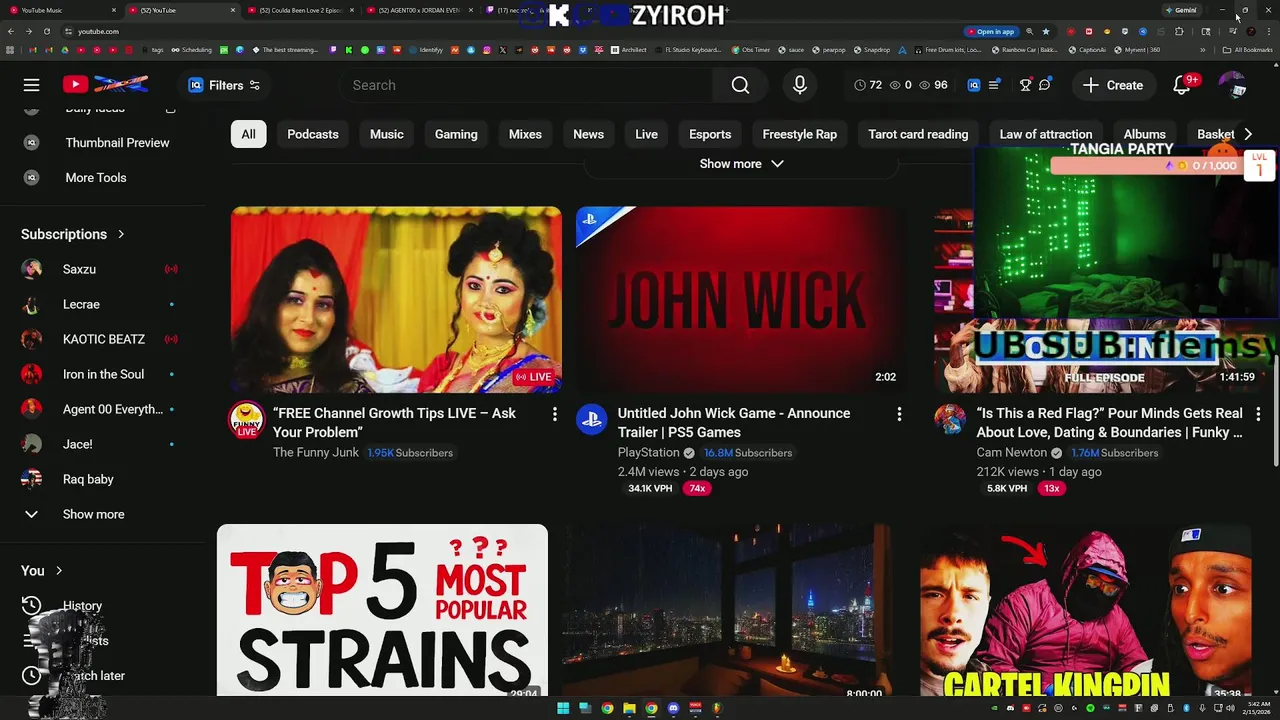
Task: Select the Live chip
Action: tap(647, 134)
